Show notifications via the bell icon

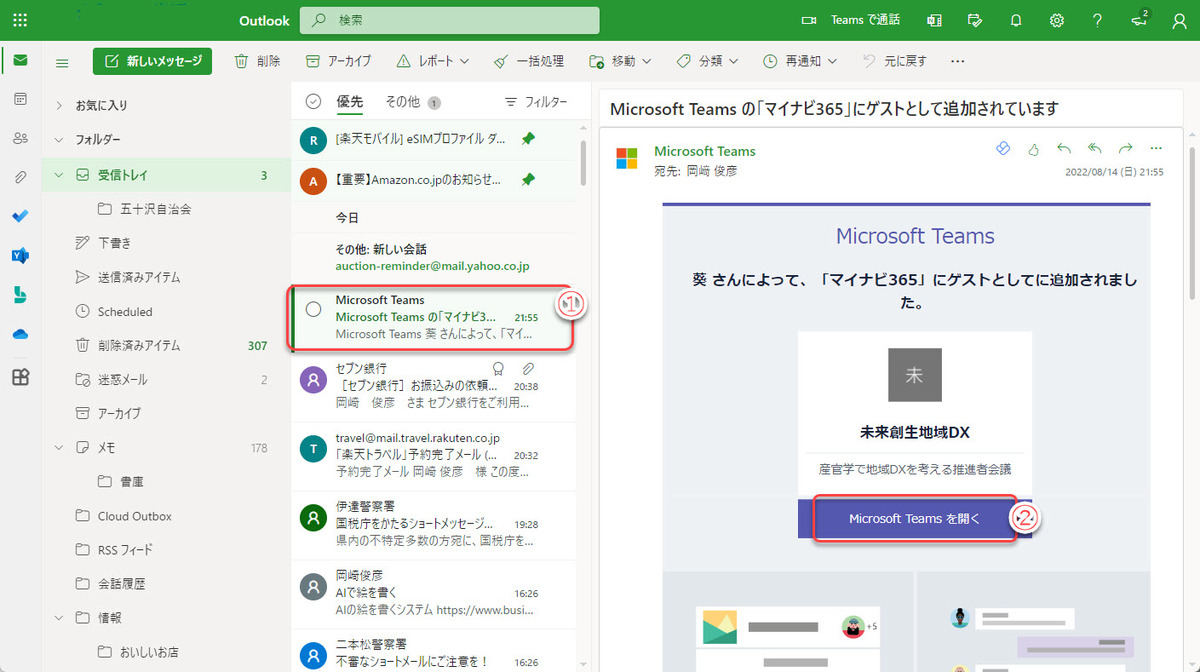tap(1016, 20)
